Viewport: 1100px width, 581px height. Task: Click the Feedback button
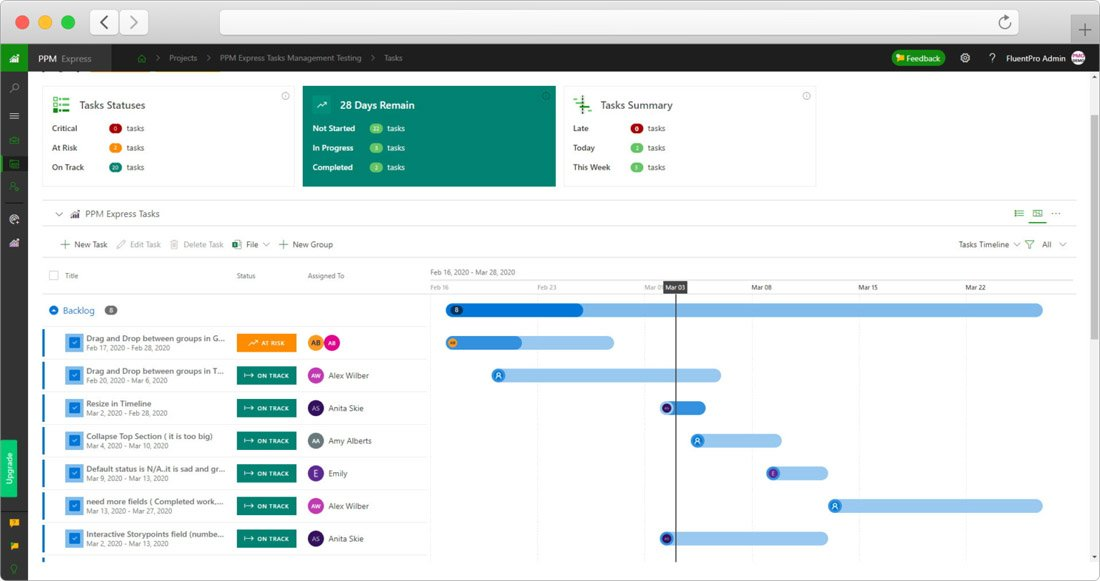(918, 58)
